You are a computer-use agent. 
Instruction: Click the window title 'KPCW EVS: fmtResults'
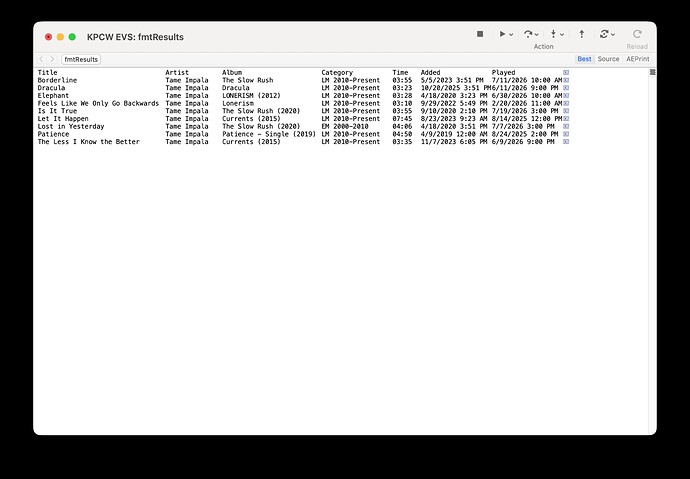[135, 37]
